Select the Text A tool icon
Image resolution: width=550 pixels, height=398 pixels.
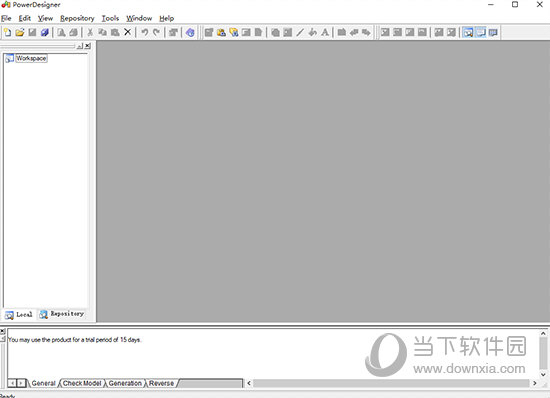click(x=325, y=32)
